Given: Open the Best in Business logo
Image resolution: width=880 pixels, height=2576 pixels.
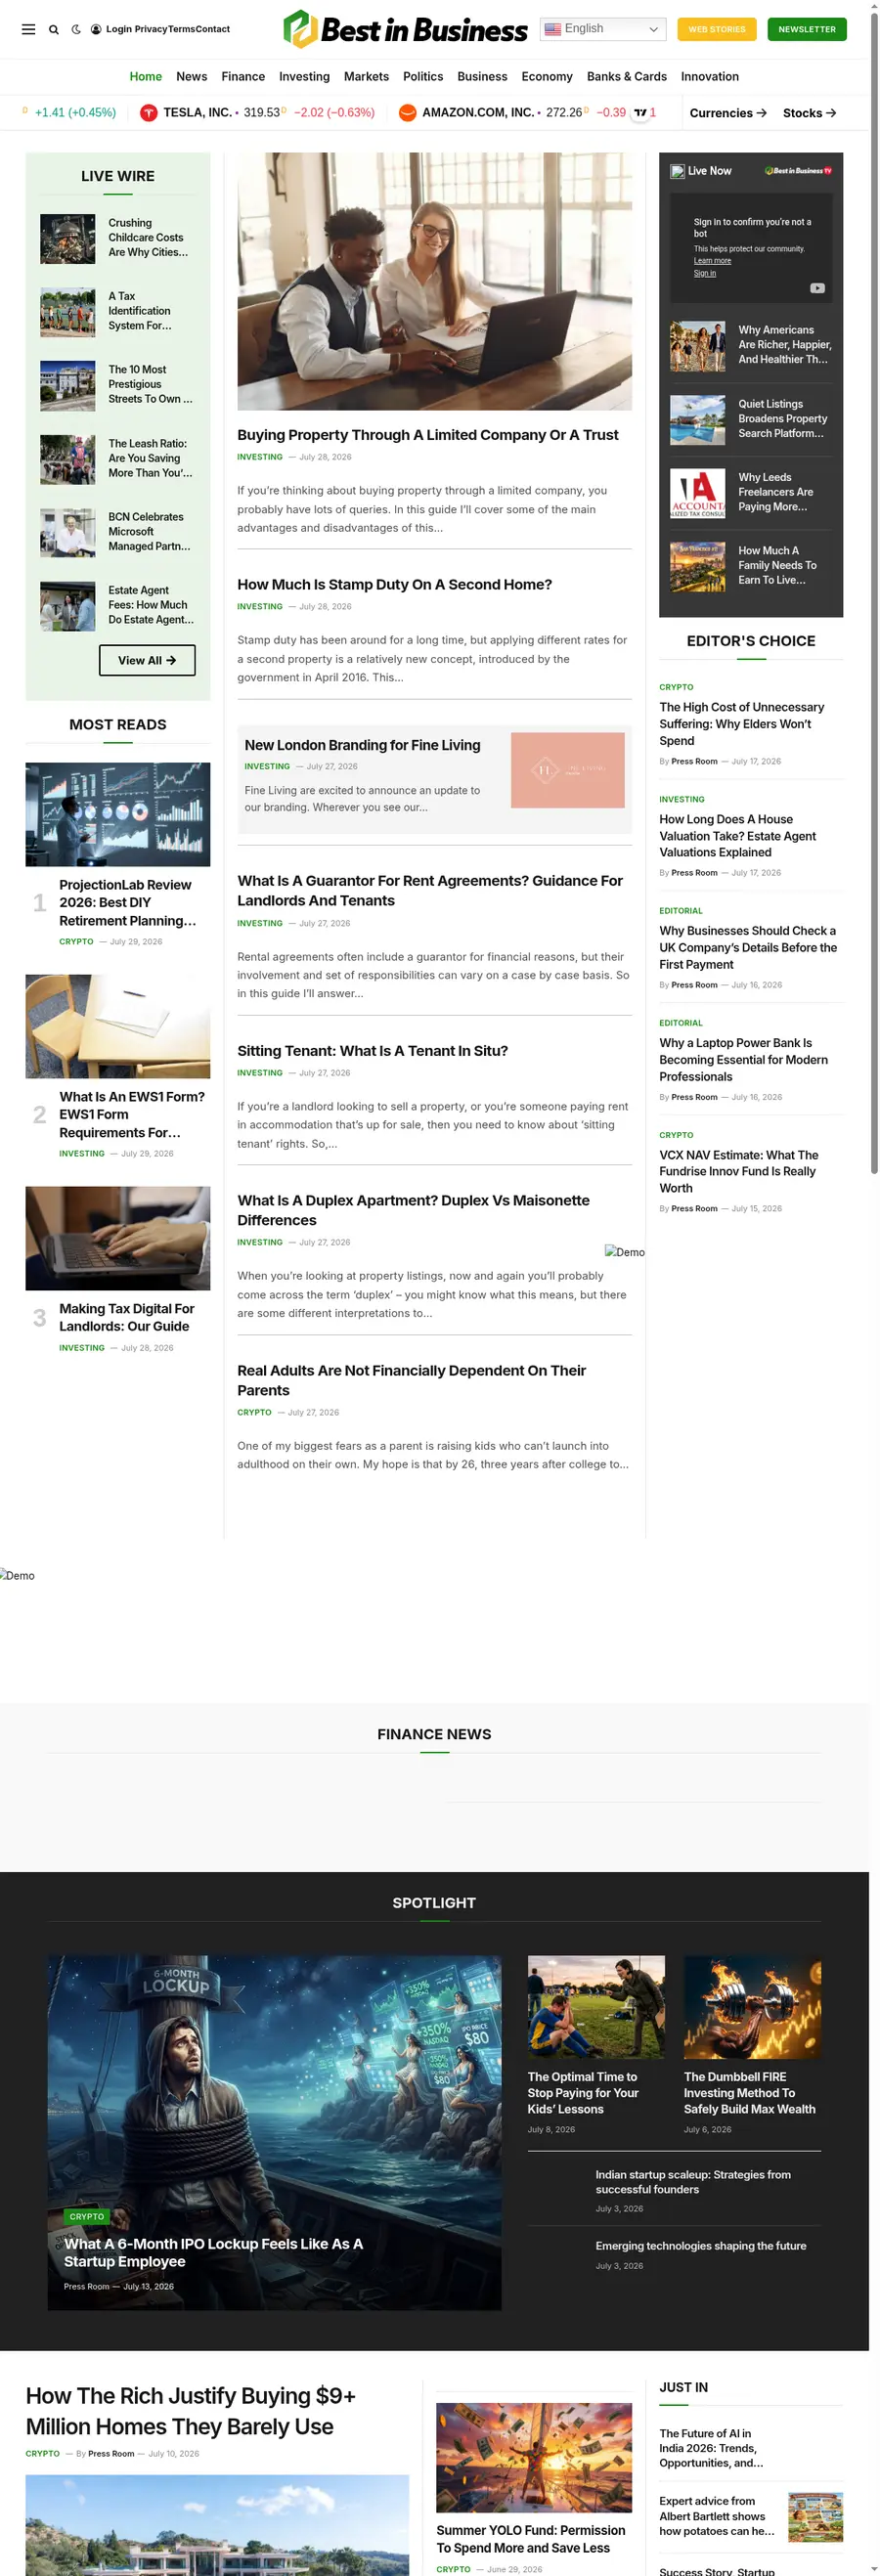Looking at the screenshot, I should 404,29.
